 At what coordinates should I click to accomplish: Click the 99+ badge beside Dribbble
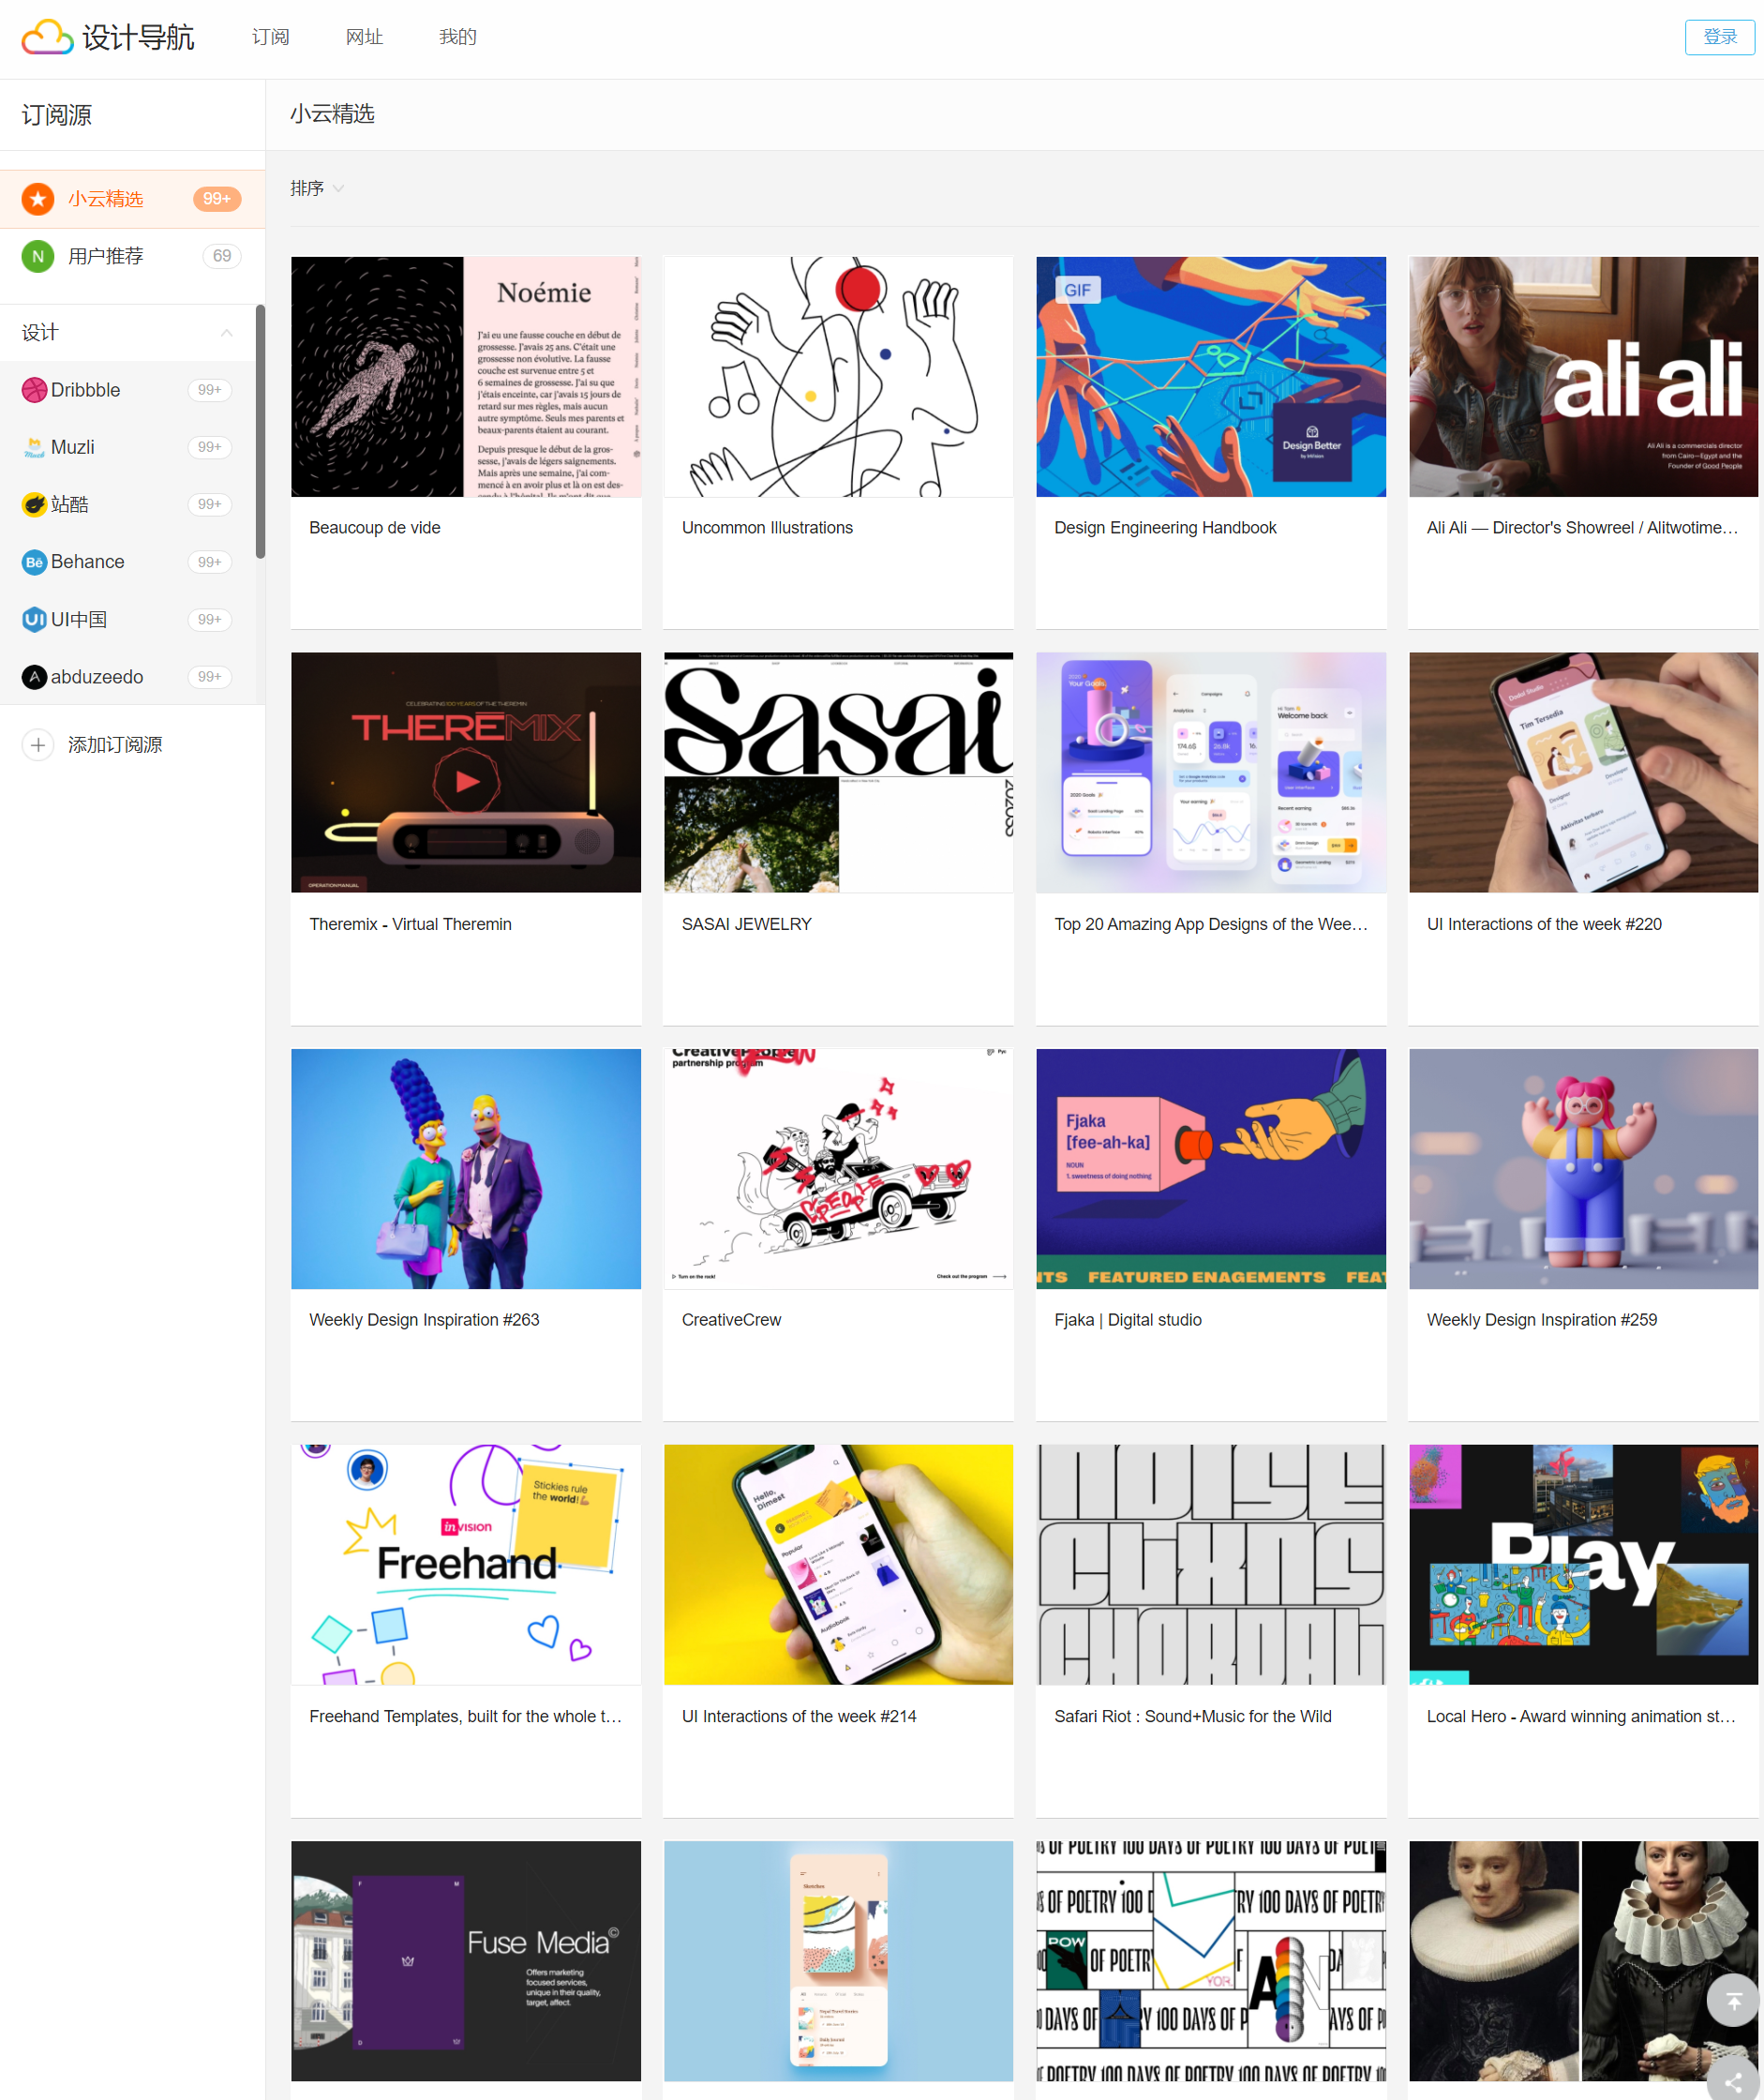pos(209,390)
